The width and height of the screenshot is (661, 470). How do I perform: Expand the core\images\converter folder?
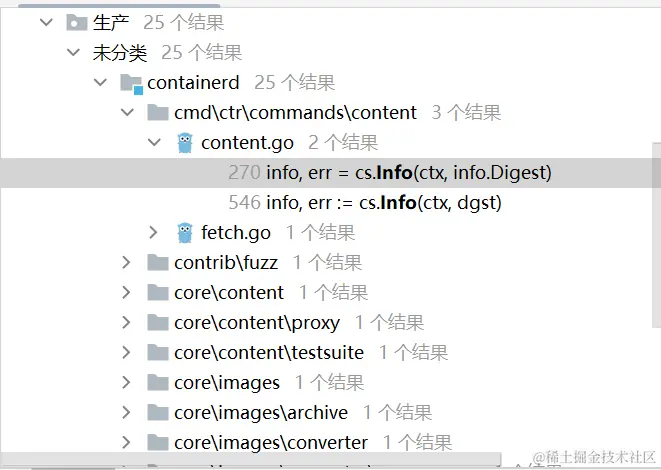pos(126,442)
